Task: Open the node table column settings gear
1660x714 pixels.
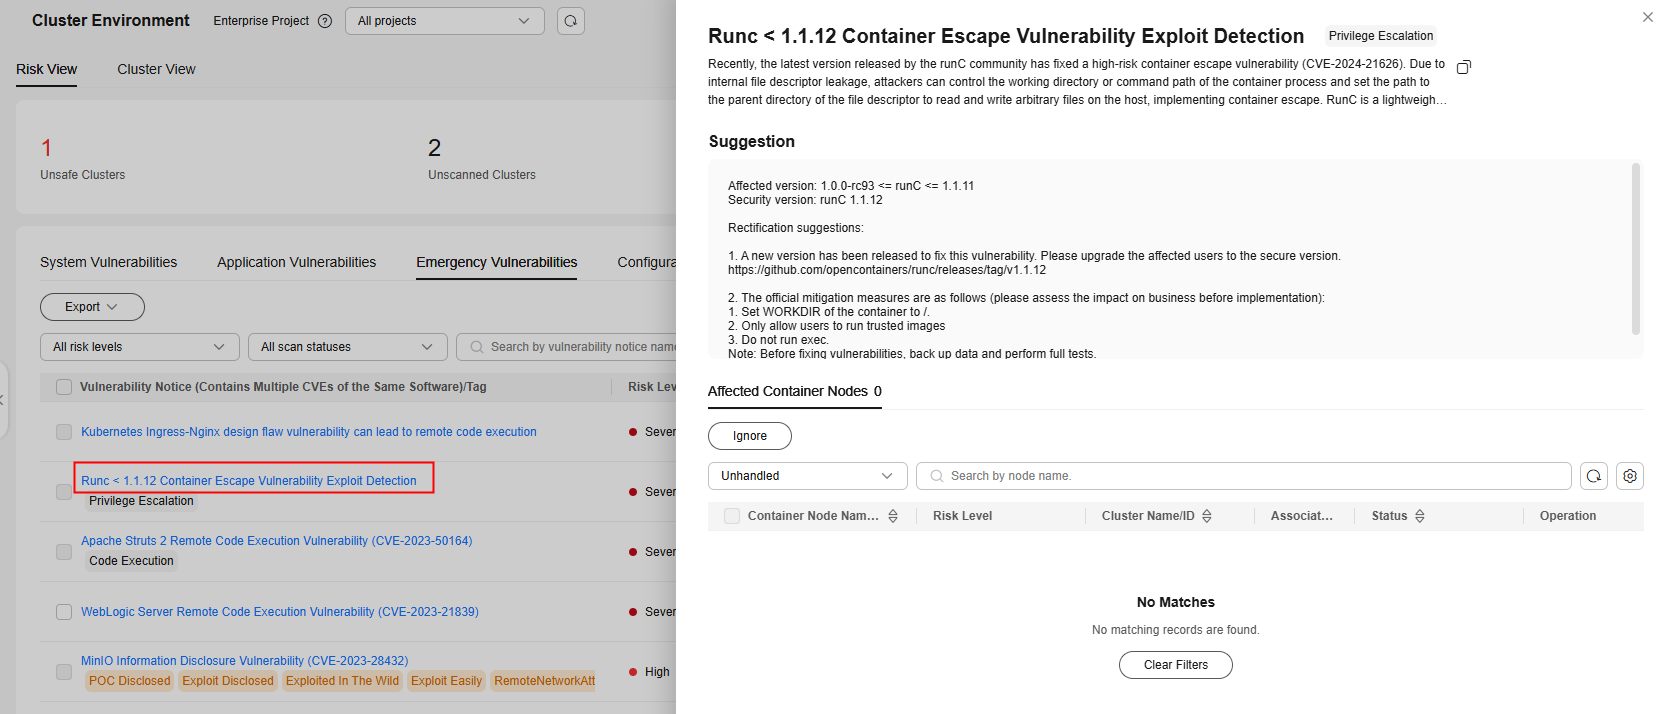Action: [1630, 476]
